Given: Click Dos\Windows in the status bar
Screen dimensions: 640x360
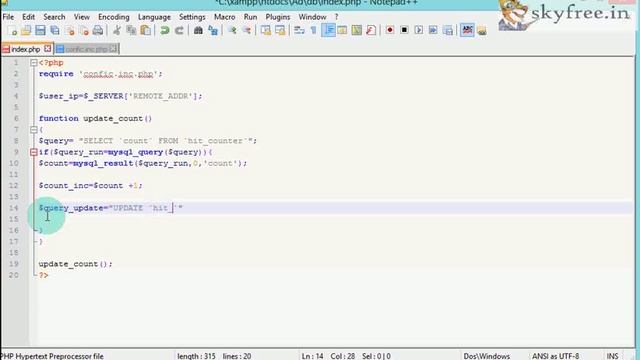Looking at the screenshot, I should pos(487,356).
